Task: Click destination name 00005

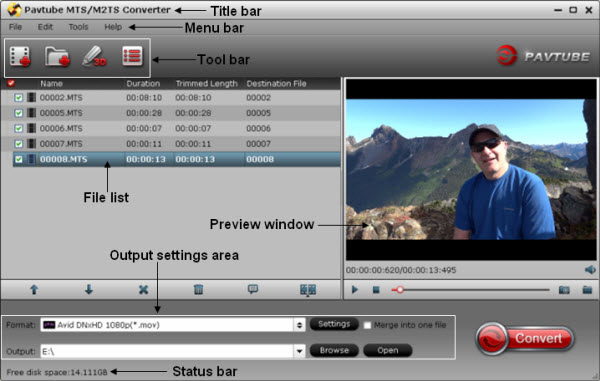Action: point(258,113)
